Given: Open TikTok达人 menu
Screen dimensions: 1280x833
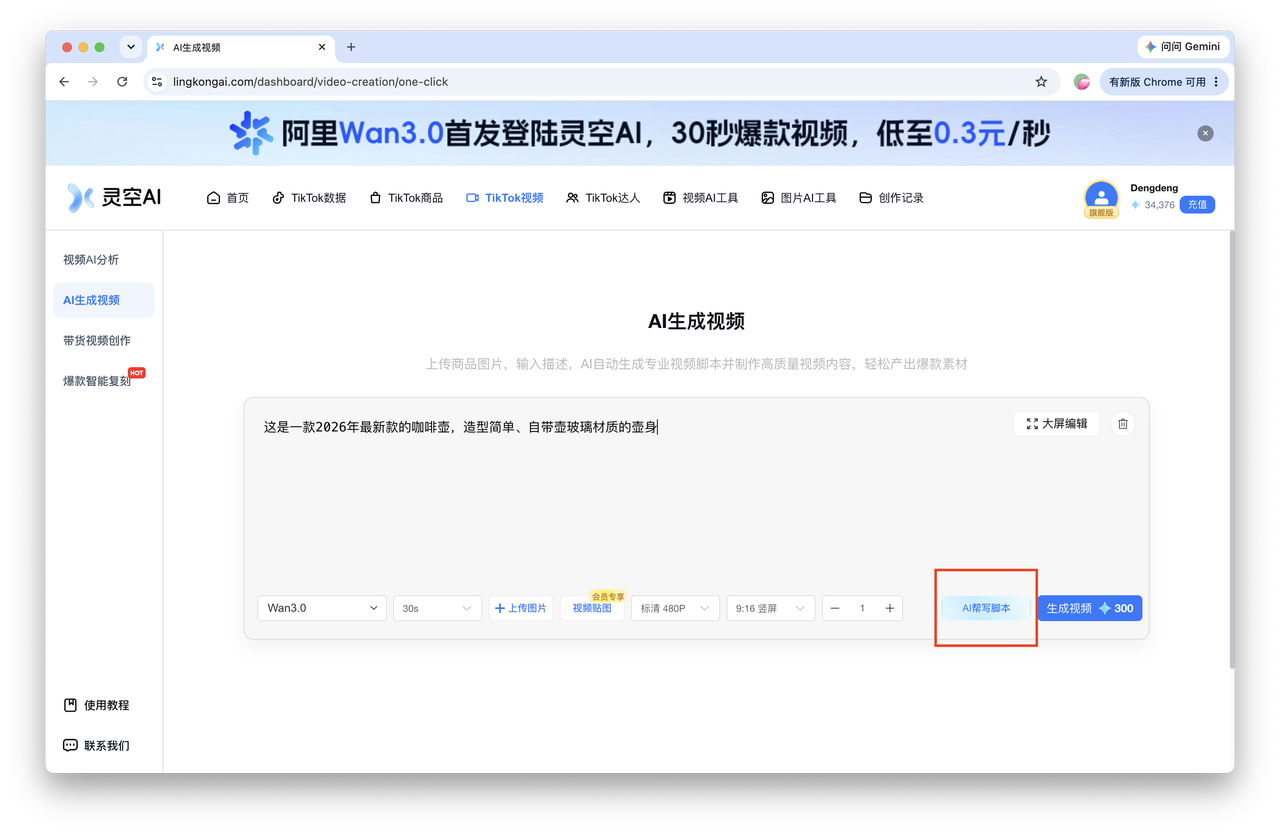Looking at the screenshot, I should pyautogui.click(x=603, y=198).
